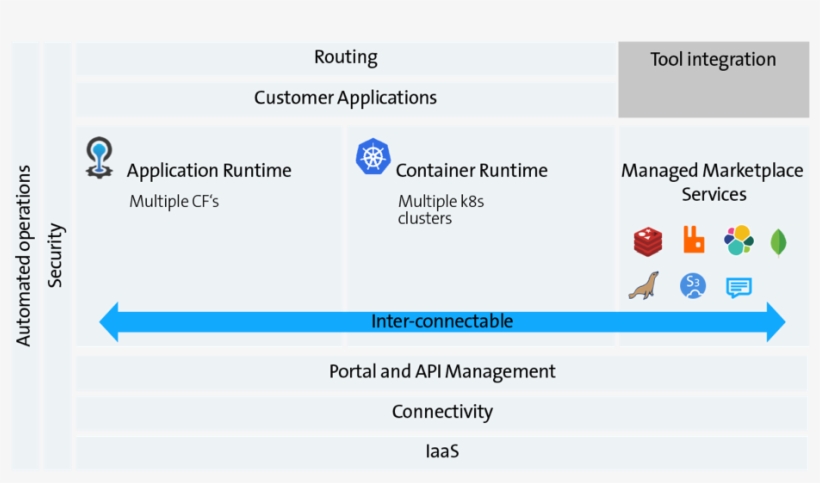Click the Application Runtime heading
This screenshot has width=820, height=483.
[x=209, y=171]
